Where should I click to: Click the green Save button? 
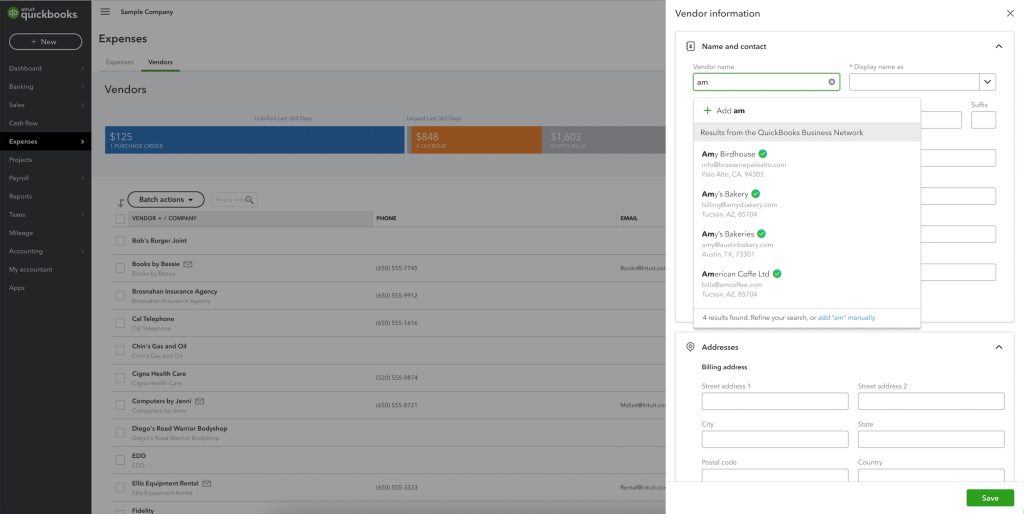[990, 498]
